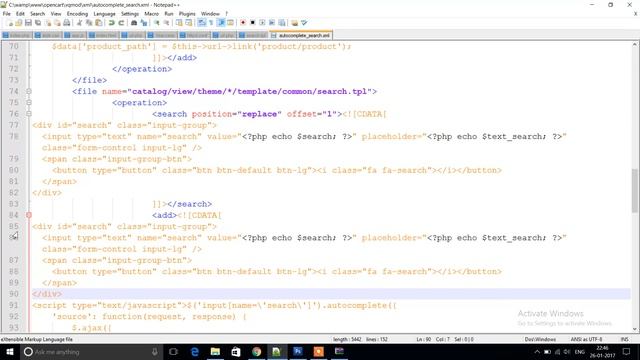Click the INS indicator in status bar
Image resolution: width=640 pixels, height=360 pixels.
click(x=624, y=339)
